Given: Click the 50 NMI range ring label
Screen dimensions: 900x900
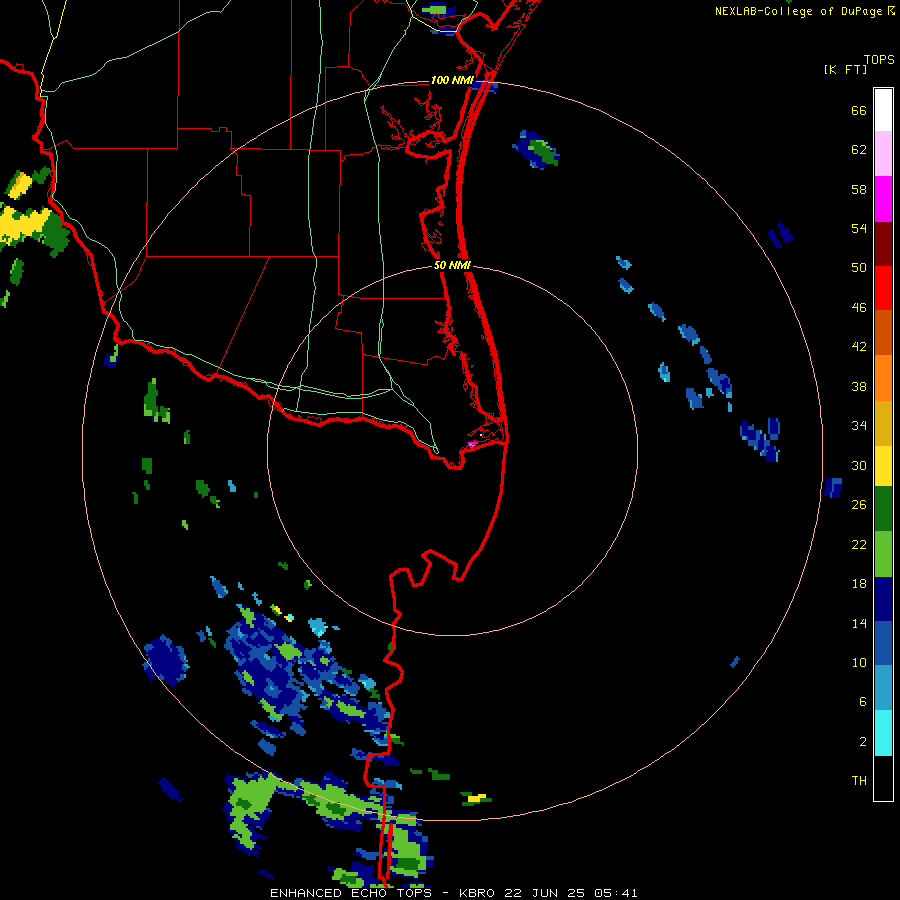Looking at the screenshot, I should point(452,265).
